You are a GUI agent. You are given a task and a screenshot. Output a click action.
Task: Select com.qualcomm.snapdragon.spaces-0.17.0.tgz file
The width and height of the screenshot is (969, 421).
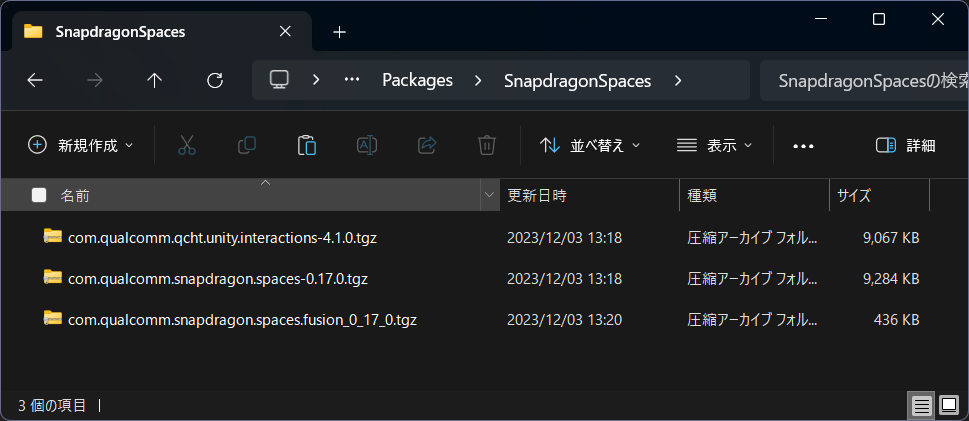tap(218, 279)
